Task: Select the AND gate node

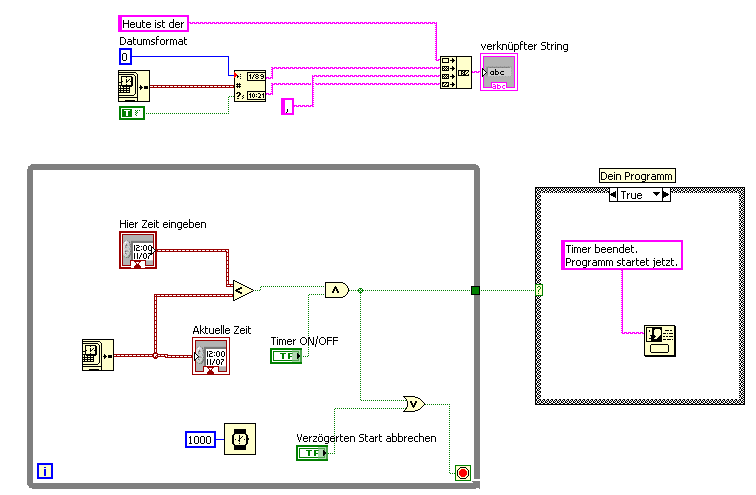Action: click(337, 290)
